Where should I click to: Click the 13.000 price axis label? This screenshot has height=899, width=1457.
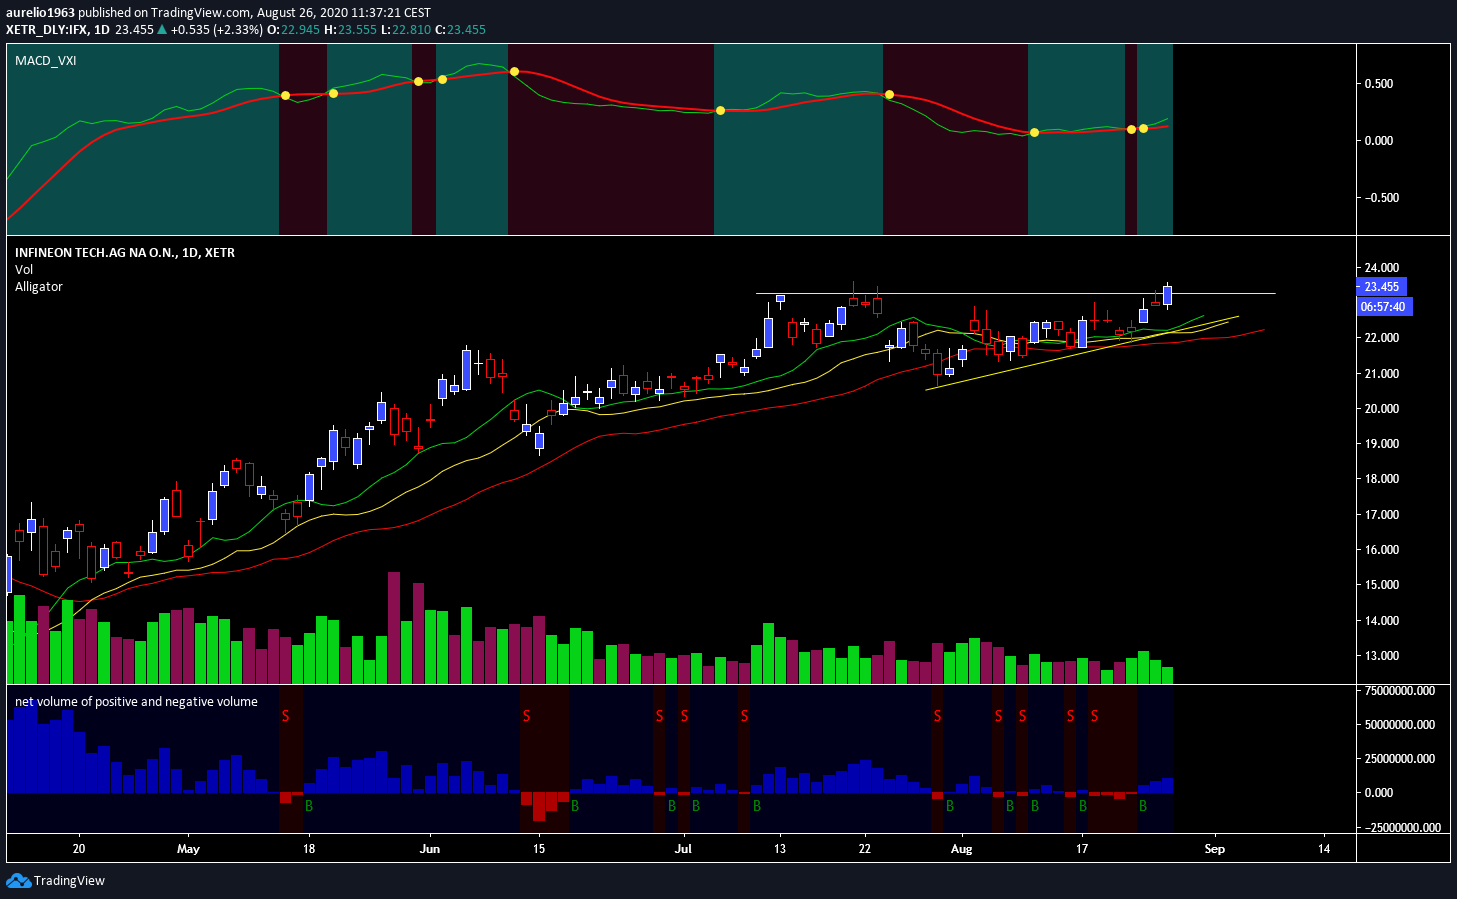(1382, 656)
